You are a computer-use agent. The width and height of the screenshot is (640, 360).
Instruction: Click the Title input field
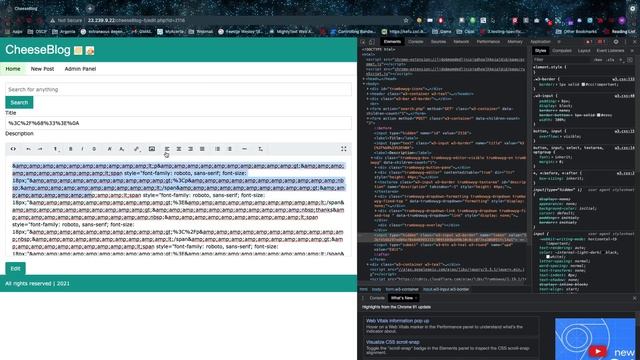coord(178,123)
